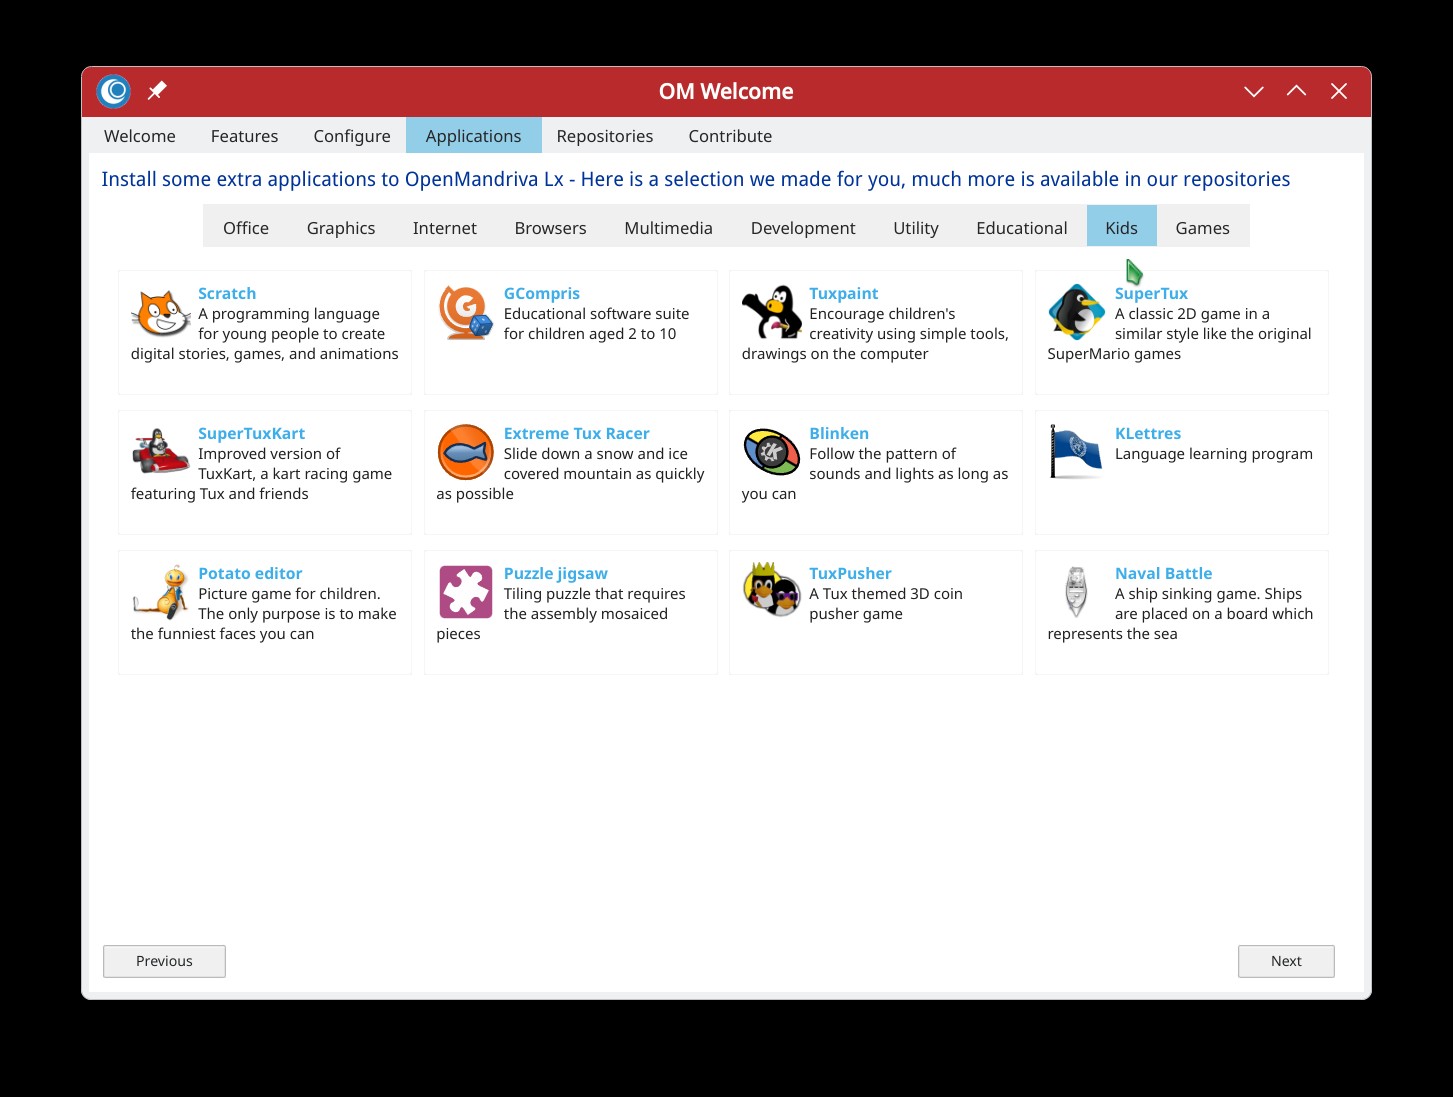
Task: Click the Next button
Action: 1286,961
